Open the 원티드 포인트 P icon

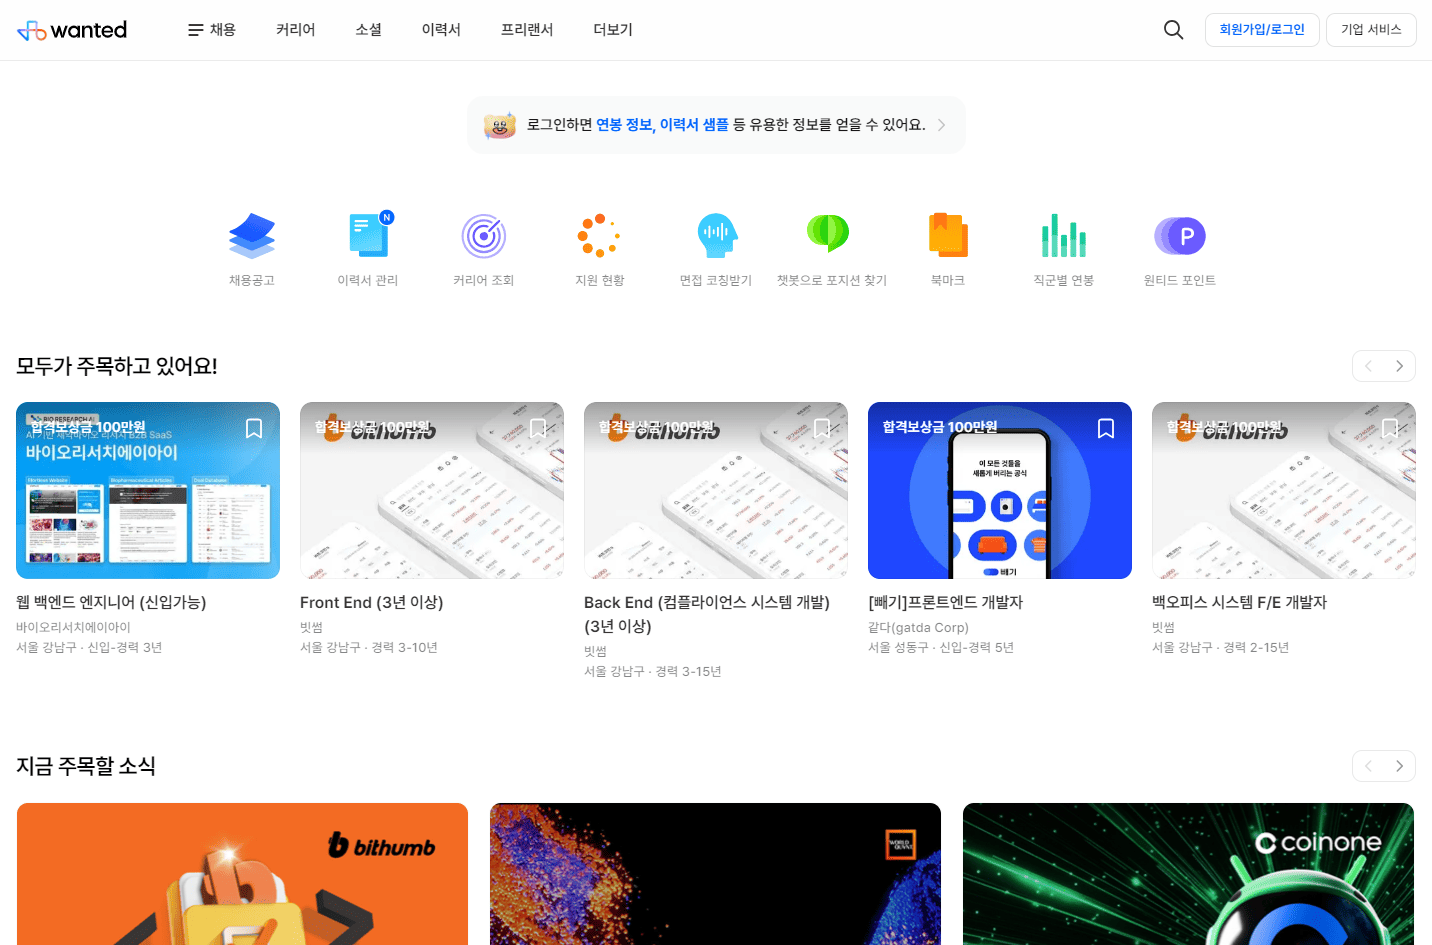click(1180, 236)
